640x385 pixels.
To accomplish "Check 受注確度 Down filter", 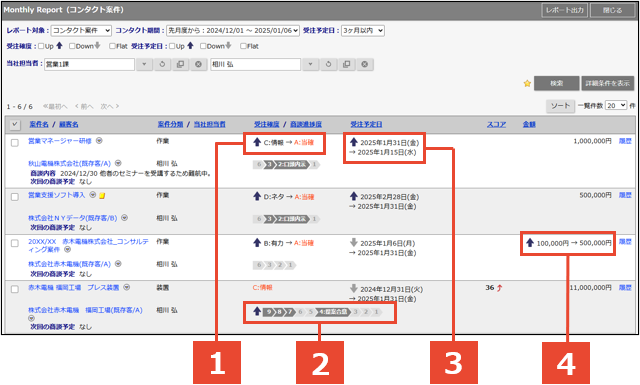I will pos(72,46).
